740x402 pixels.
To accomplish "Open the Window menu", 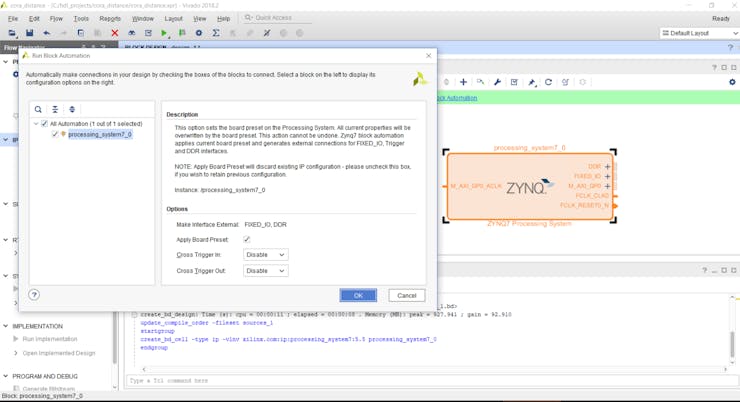I will point(143,18).
